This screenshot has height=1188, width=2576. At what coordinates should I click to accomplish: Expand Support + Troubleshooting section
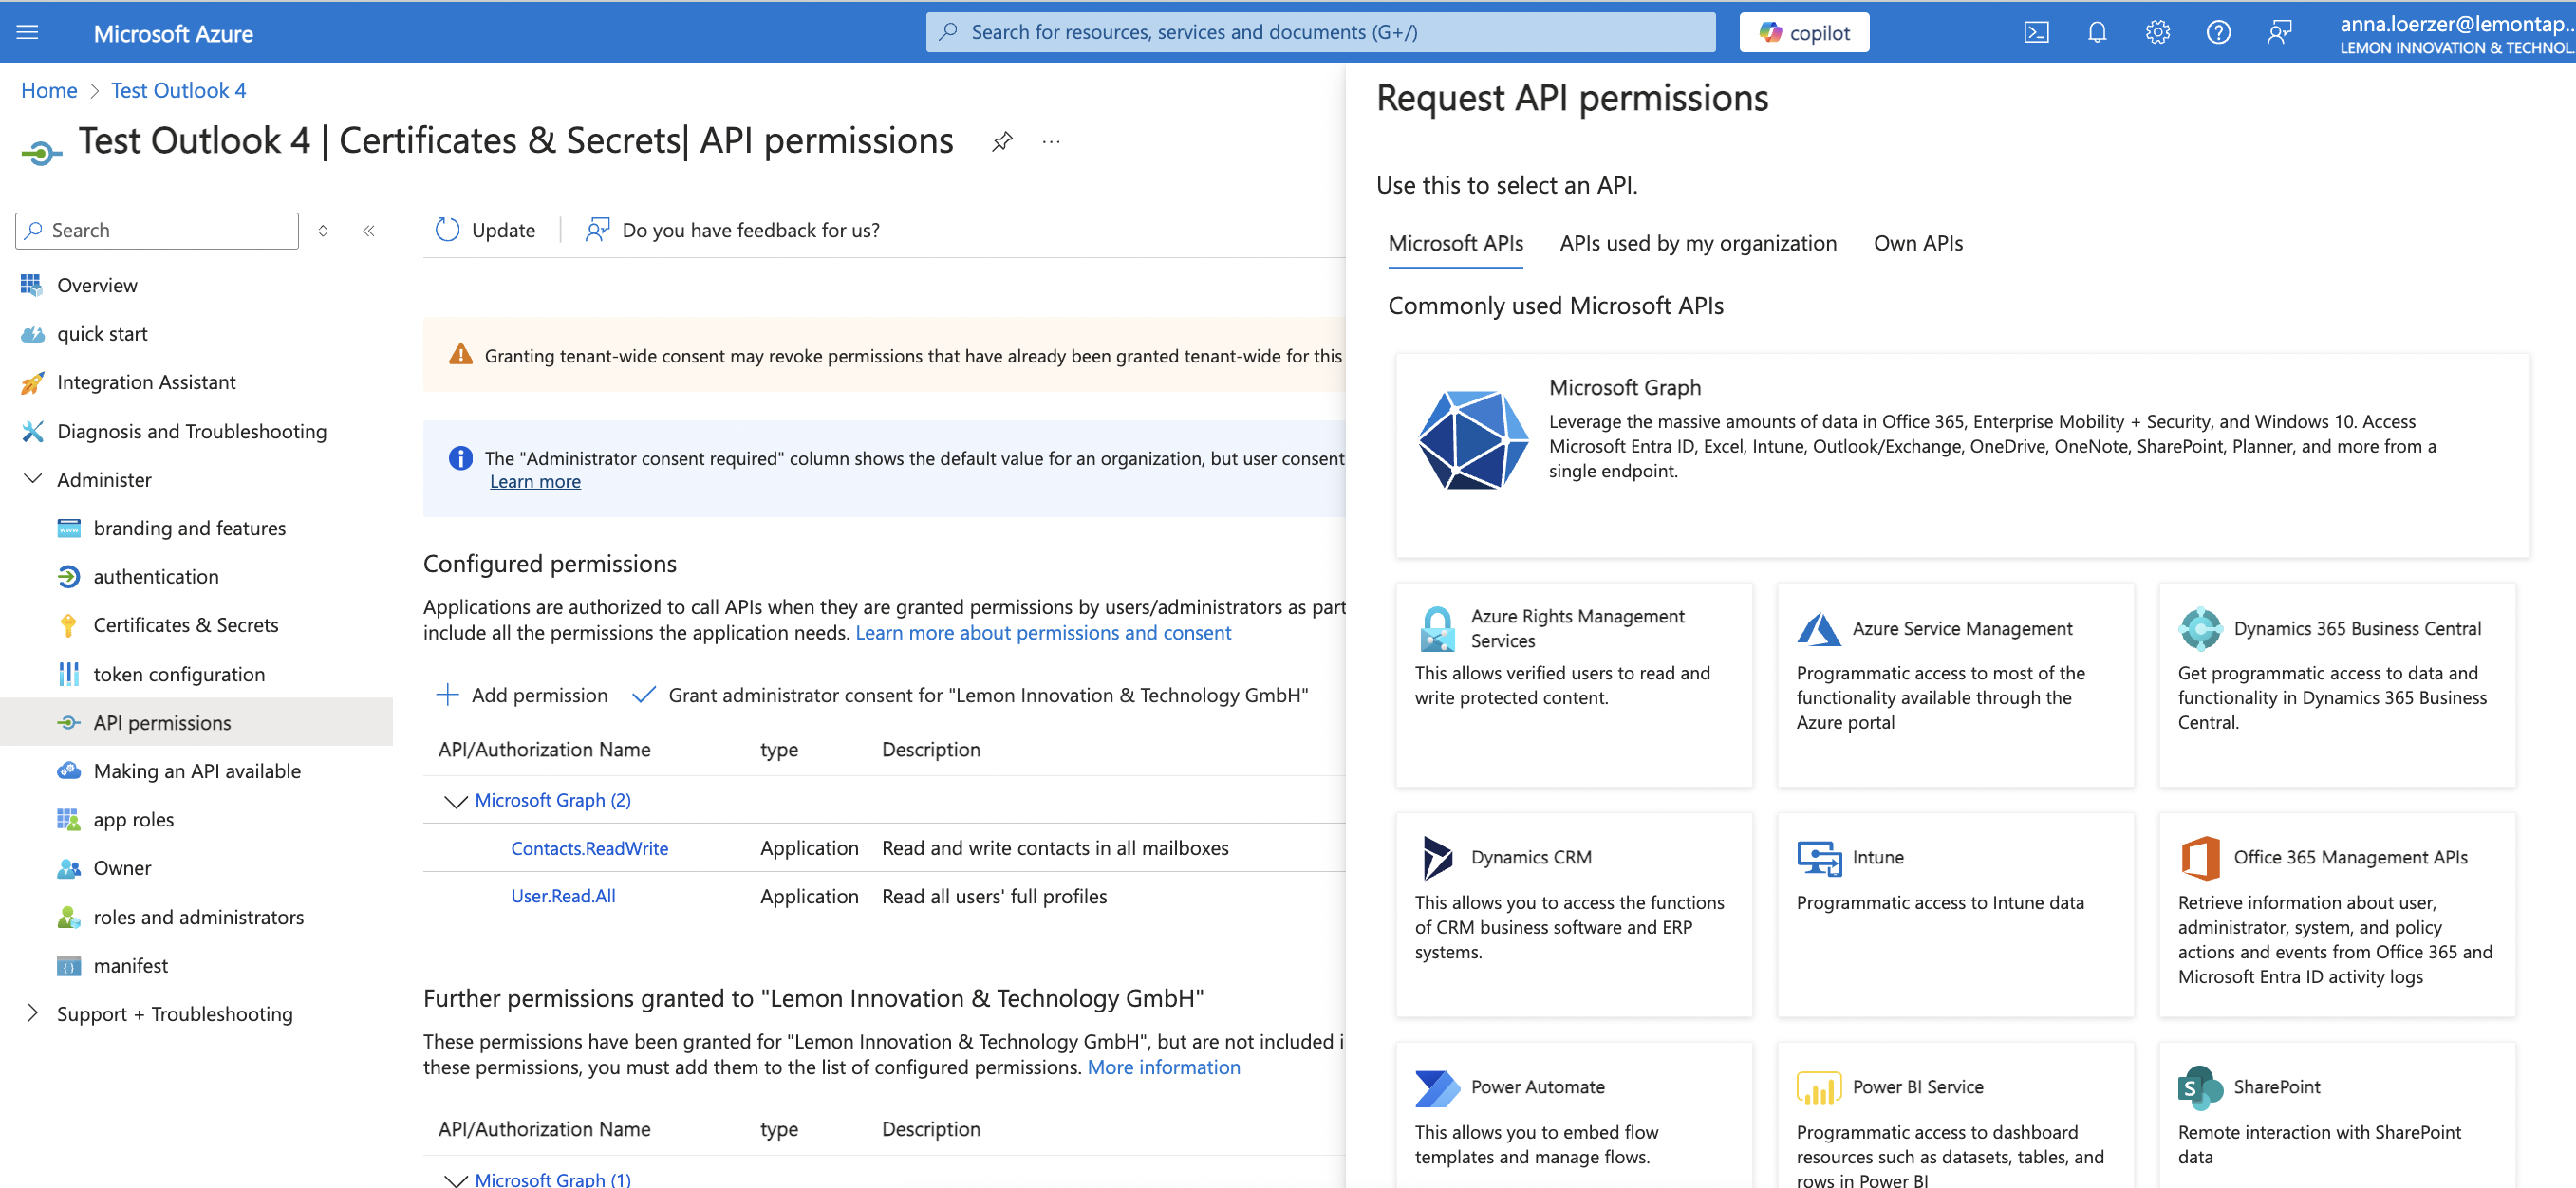(33, 1013)
